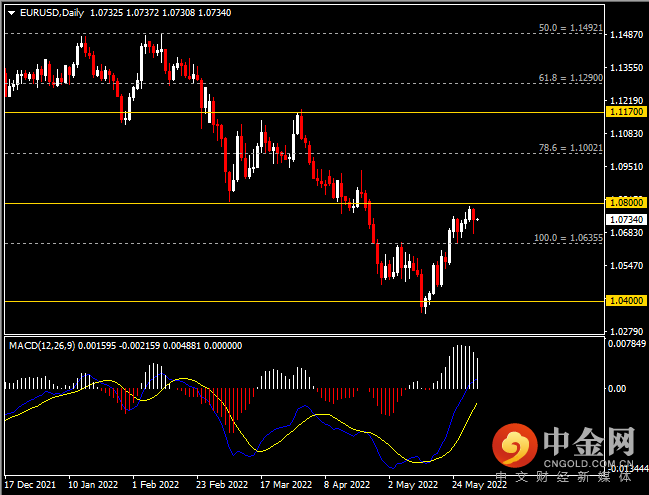
Task: Click the 2 May 2022 date label
Action: tap(413, 485)
